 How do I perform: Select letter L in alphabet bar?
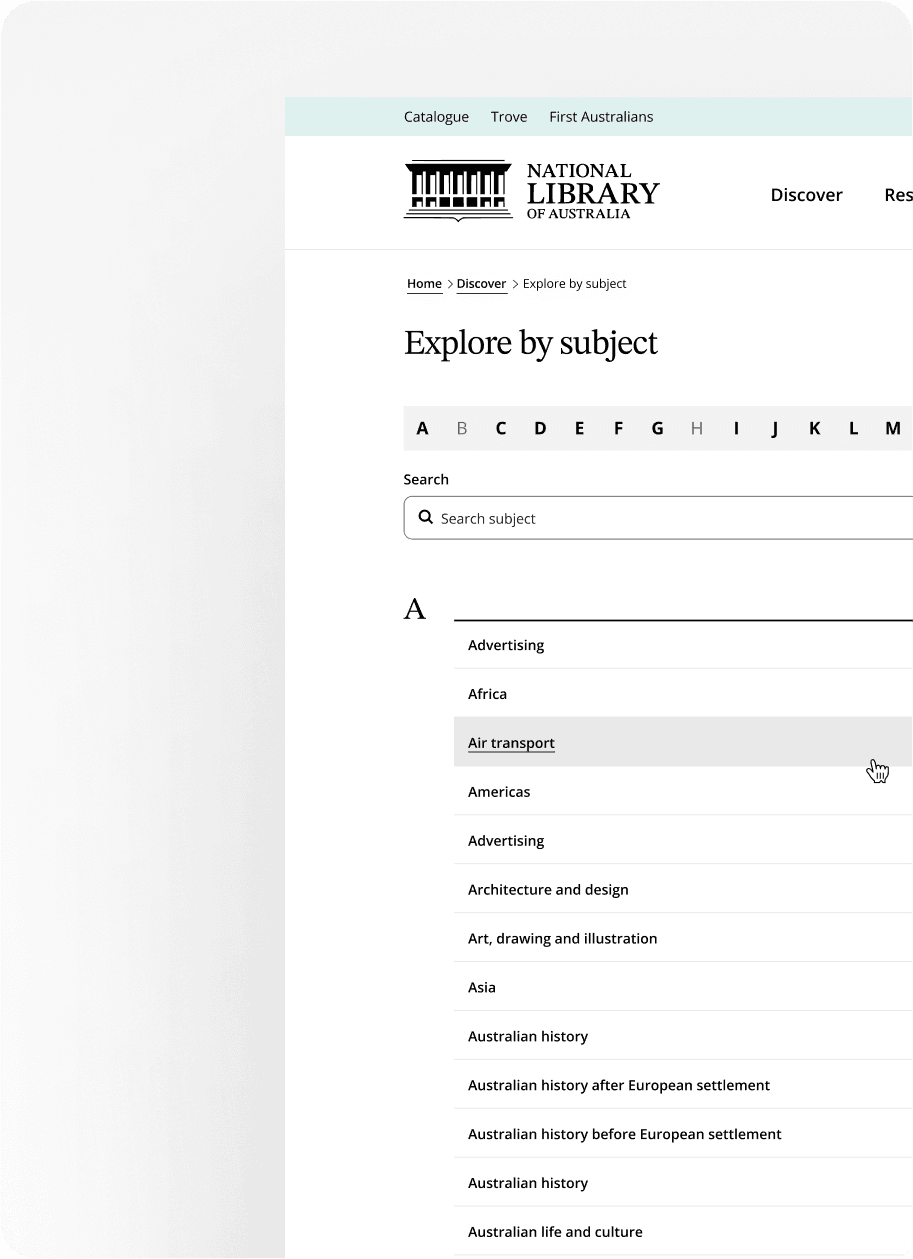pyautogui.click(x=853, y=428)
